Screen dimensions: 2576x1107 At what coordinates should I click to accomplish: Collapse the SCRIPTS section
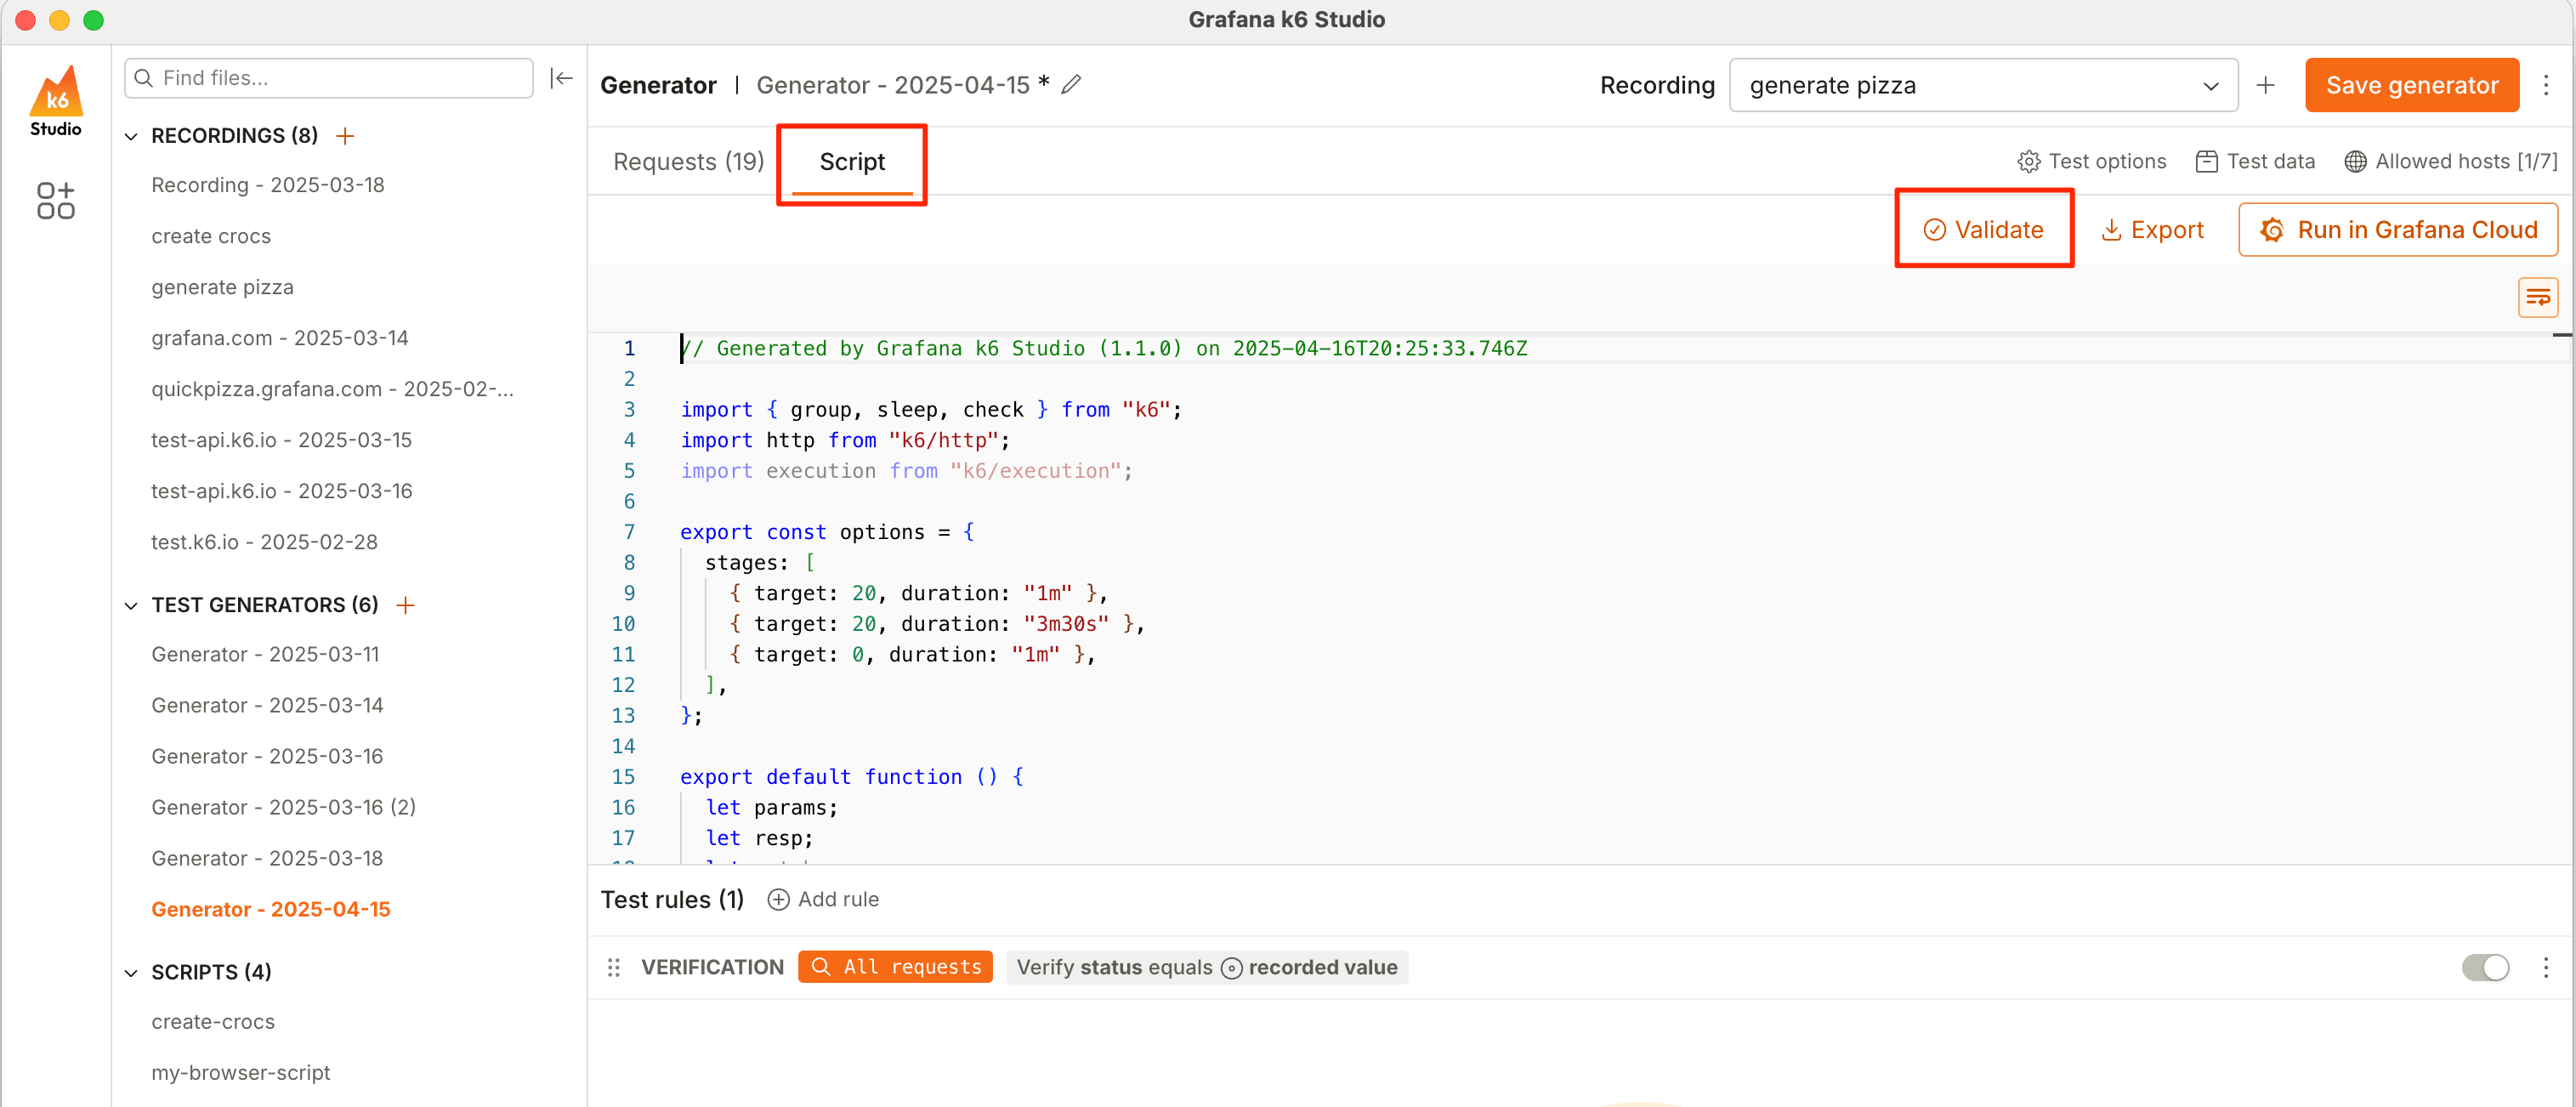(x=131, y=972)
